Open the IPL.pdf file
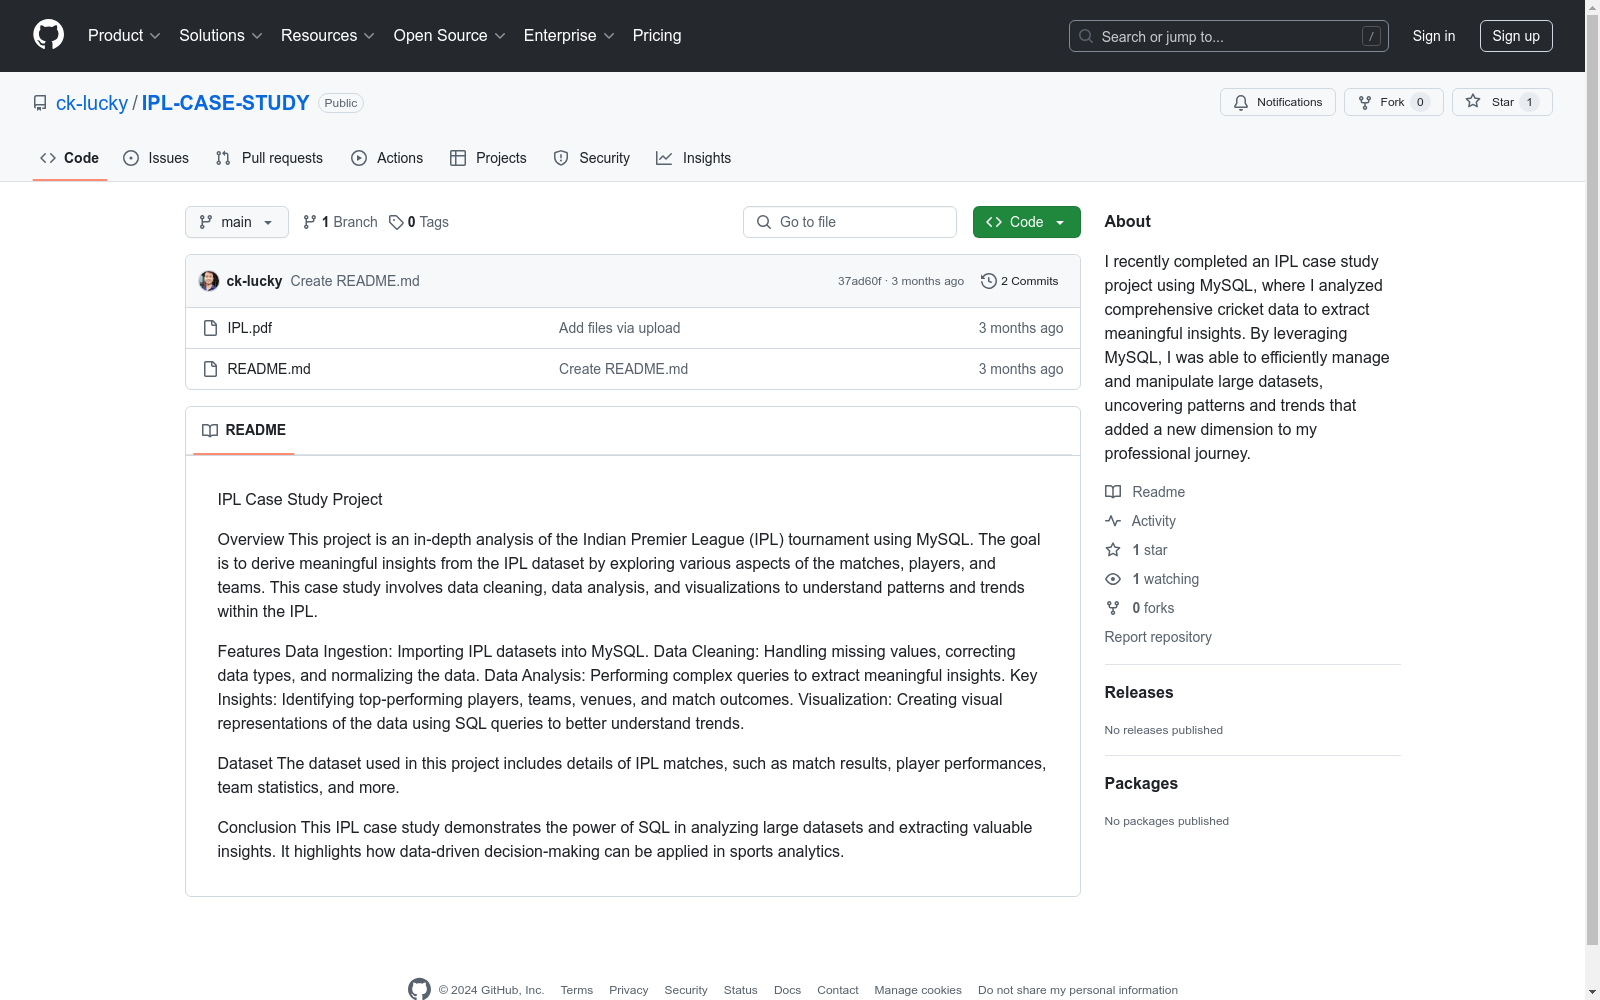1600x1000 pixels. 250,328
